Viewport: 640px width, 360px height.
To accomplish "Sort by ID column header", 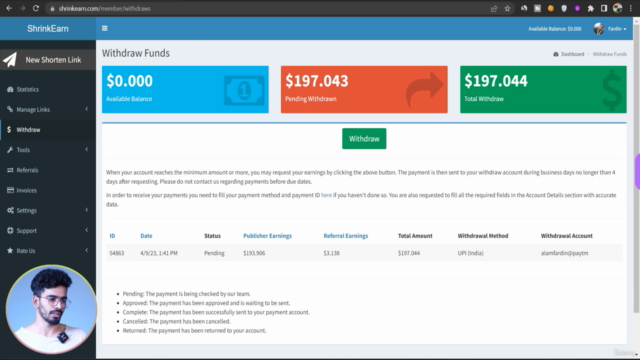I will (112, 236).
